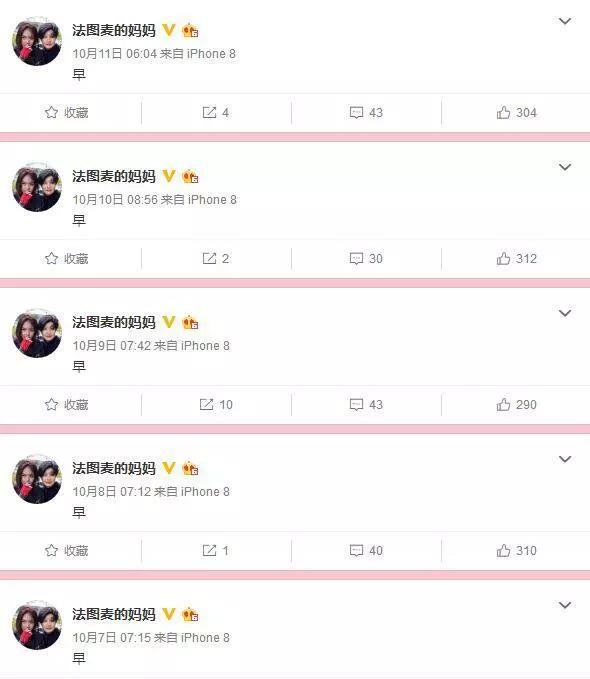Open comments on the October 8 post
The height and width of the screenshot is (679, 590).
click(x=366, y=550)
